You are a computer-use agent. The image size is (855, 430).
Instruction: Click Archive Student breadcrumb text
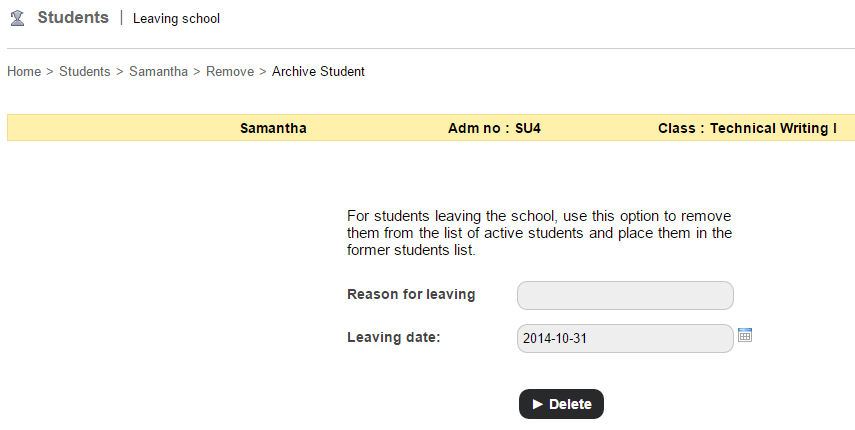pos(318,72)
